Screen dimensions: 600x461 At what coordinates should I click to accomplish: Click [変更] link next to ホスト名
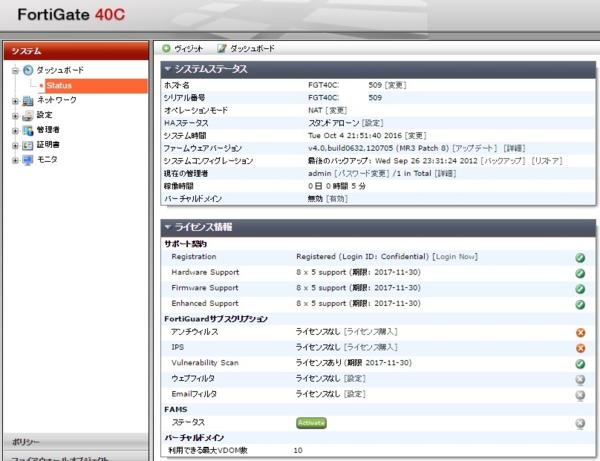point(396,85)
